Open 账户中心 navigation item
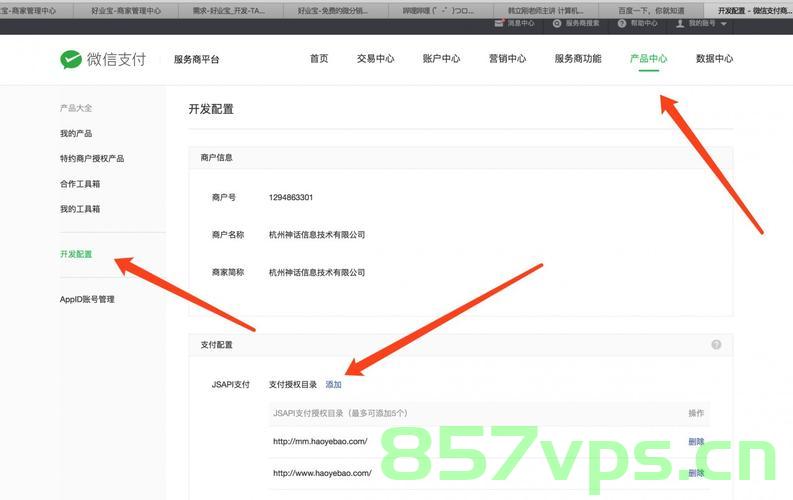Image resolution: width=793 pixels, height=500 pixels. click(x=442, y=59)
